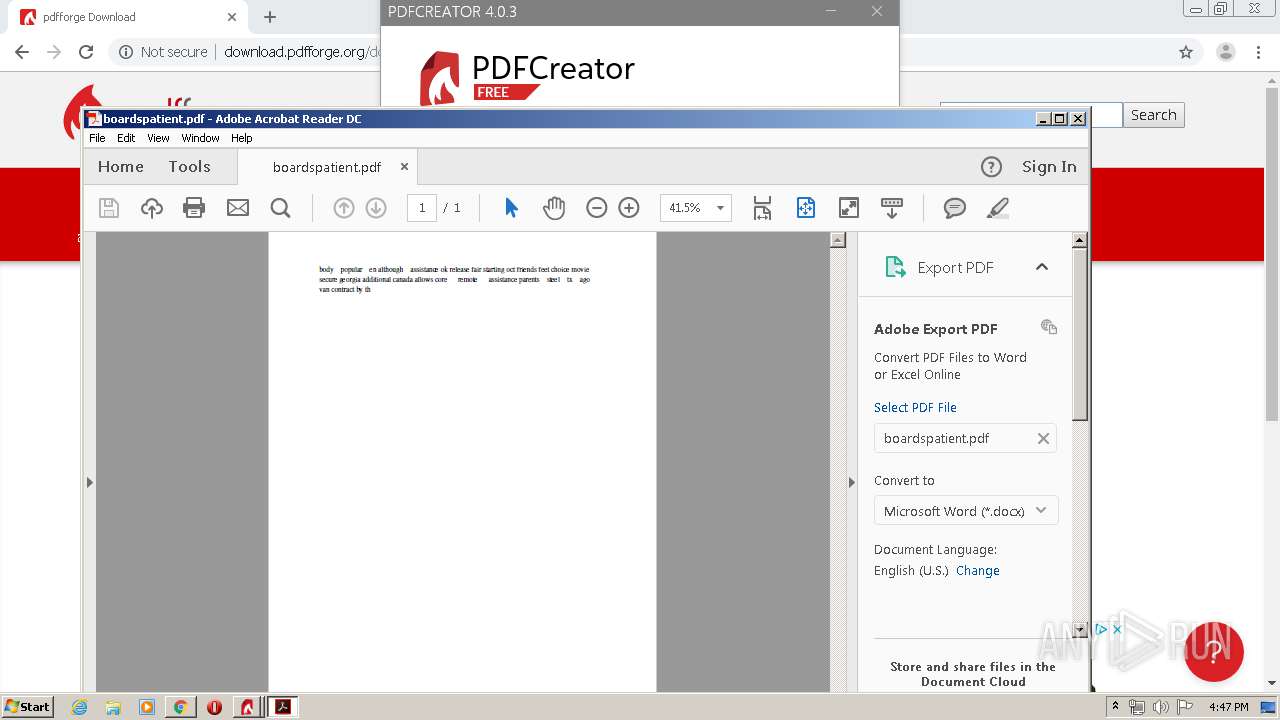Switch to the Tools tab
Viewport: 1280px width, 720px height.
coord(190,167)
